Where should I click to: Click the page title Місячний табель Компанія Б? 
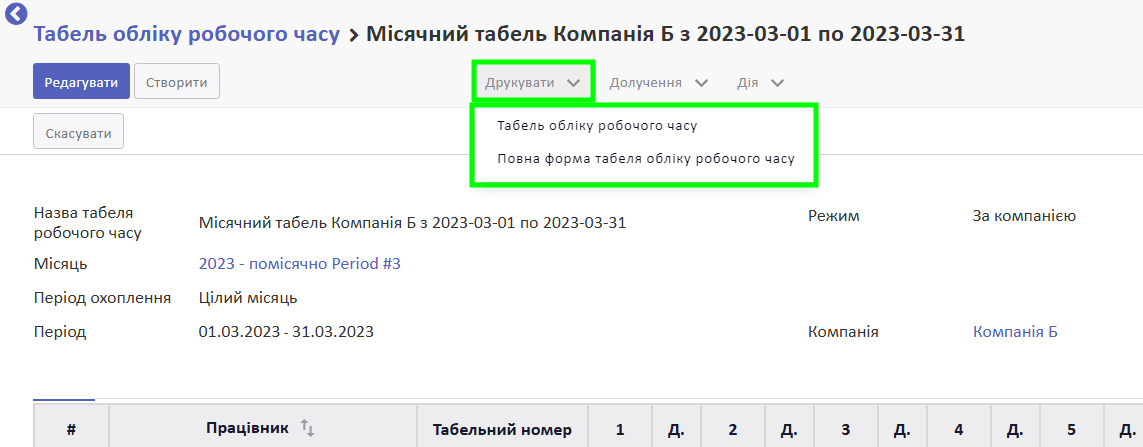666,34
